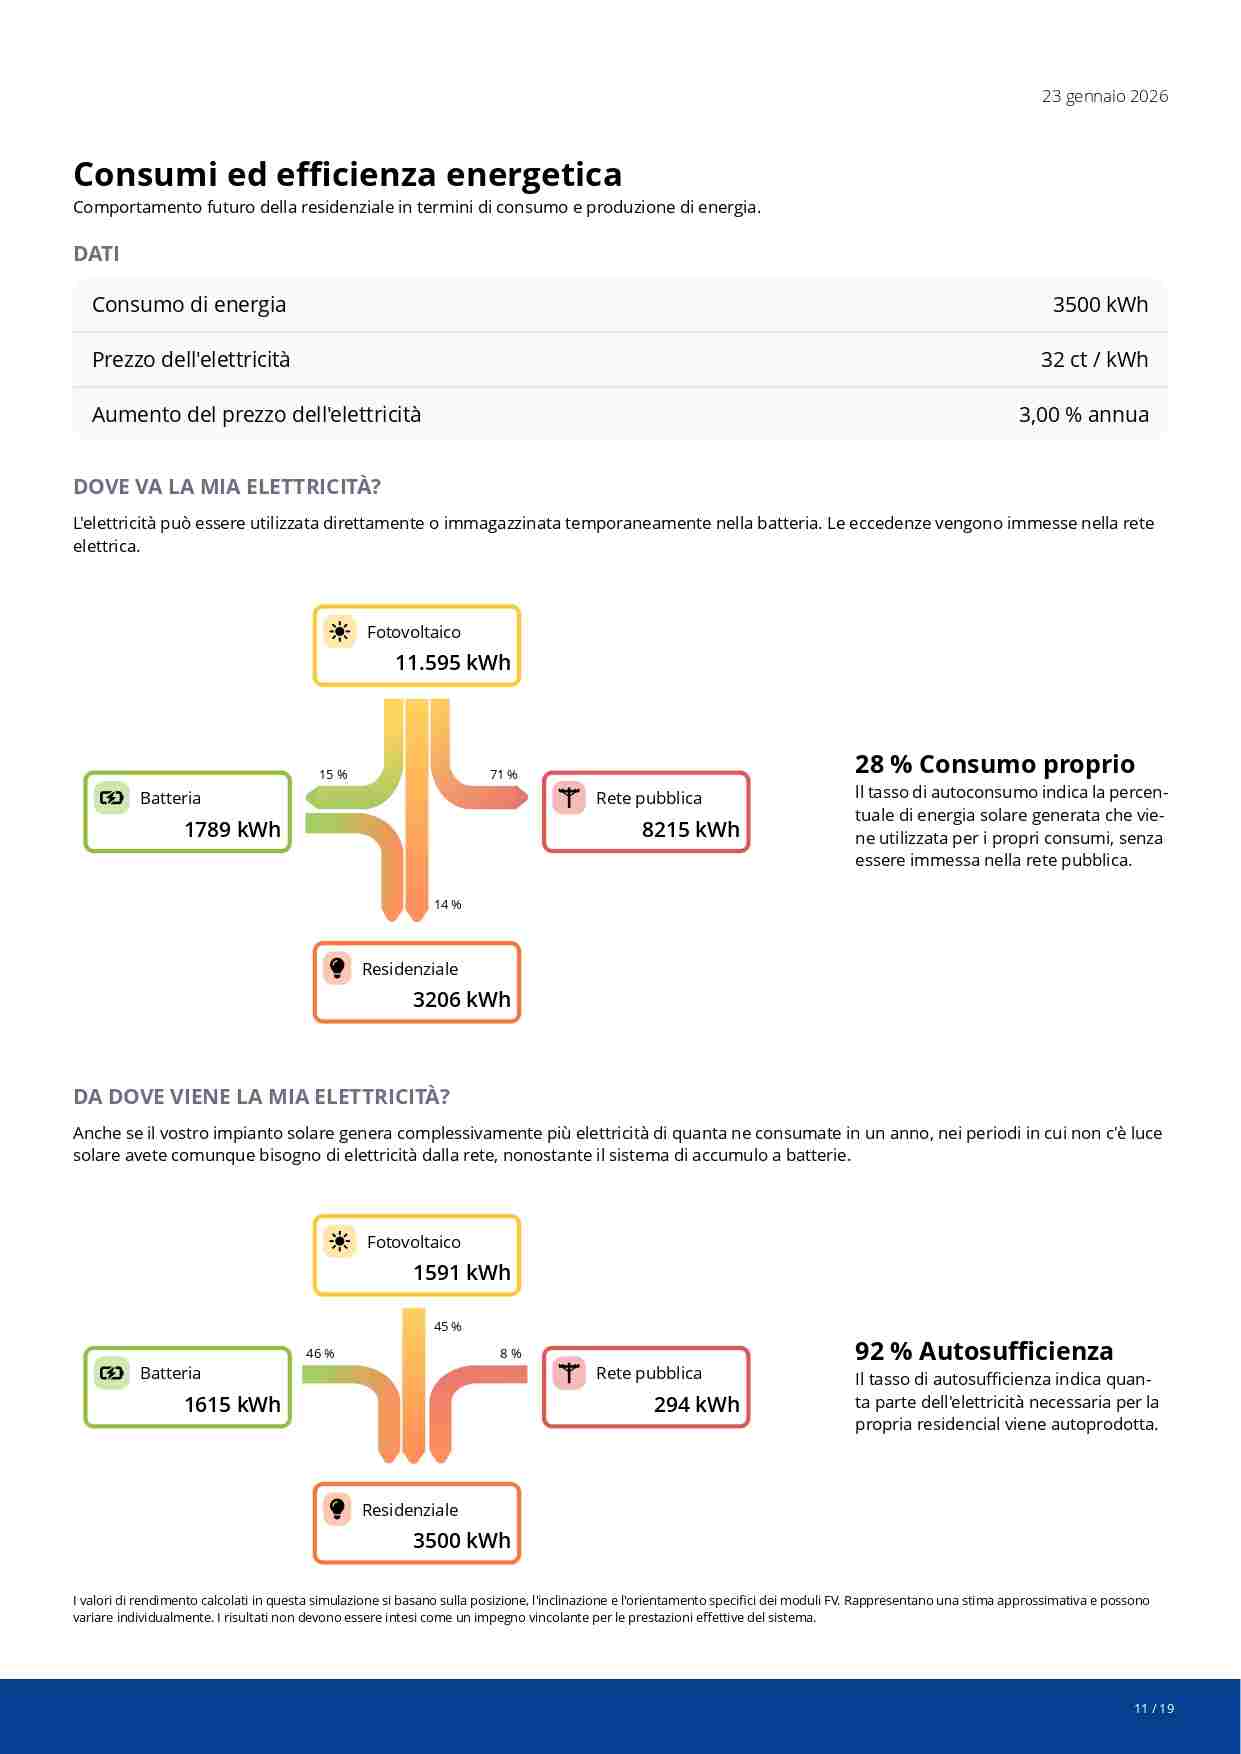The image size is (1241, 1754).
Task: Click the '92 % Autosufficienza' heading
Action: (983, 1352)
